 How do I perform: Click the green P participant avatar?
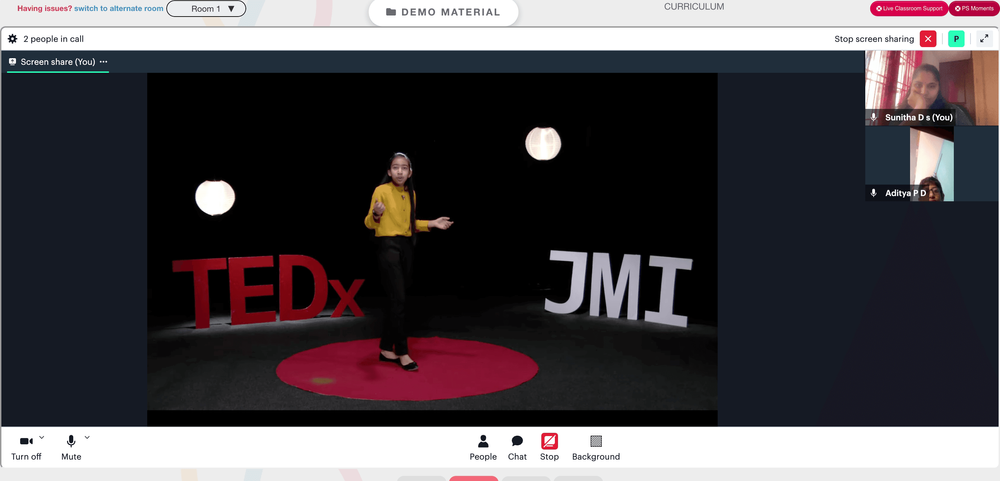(956, 39)
